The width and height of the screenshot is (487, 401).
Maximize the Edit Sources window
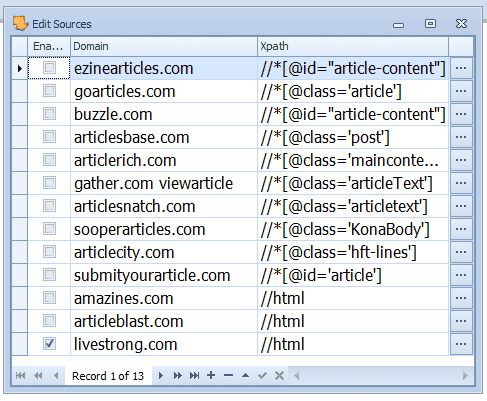pyautogui.click(x=430, y=24)
